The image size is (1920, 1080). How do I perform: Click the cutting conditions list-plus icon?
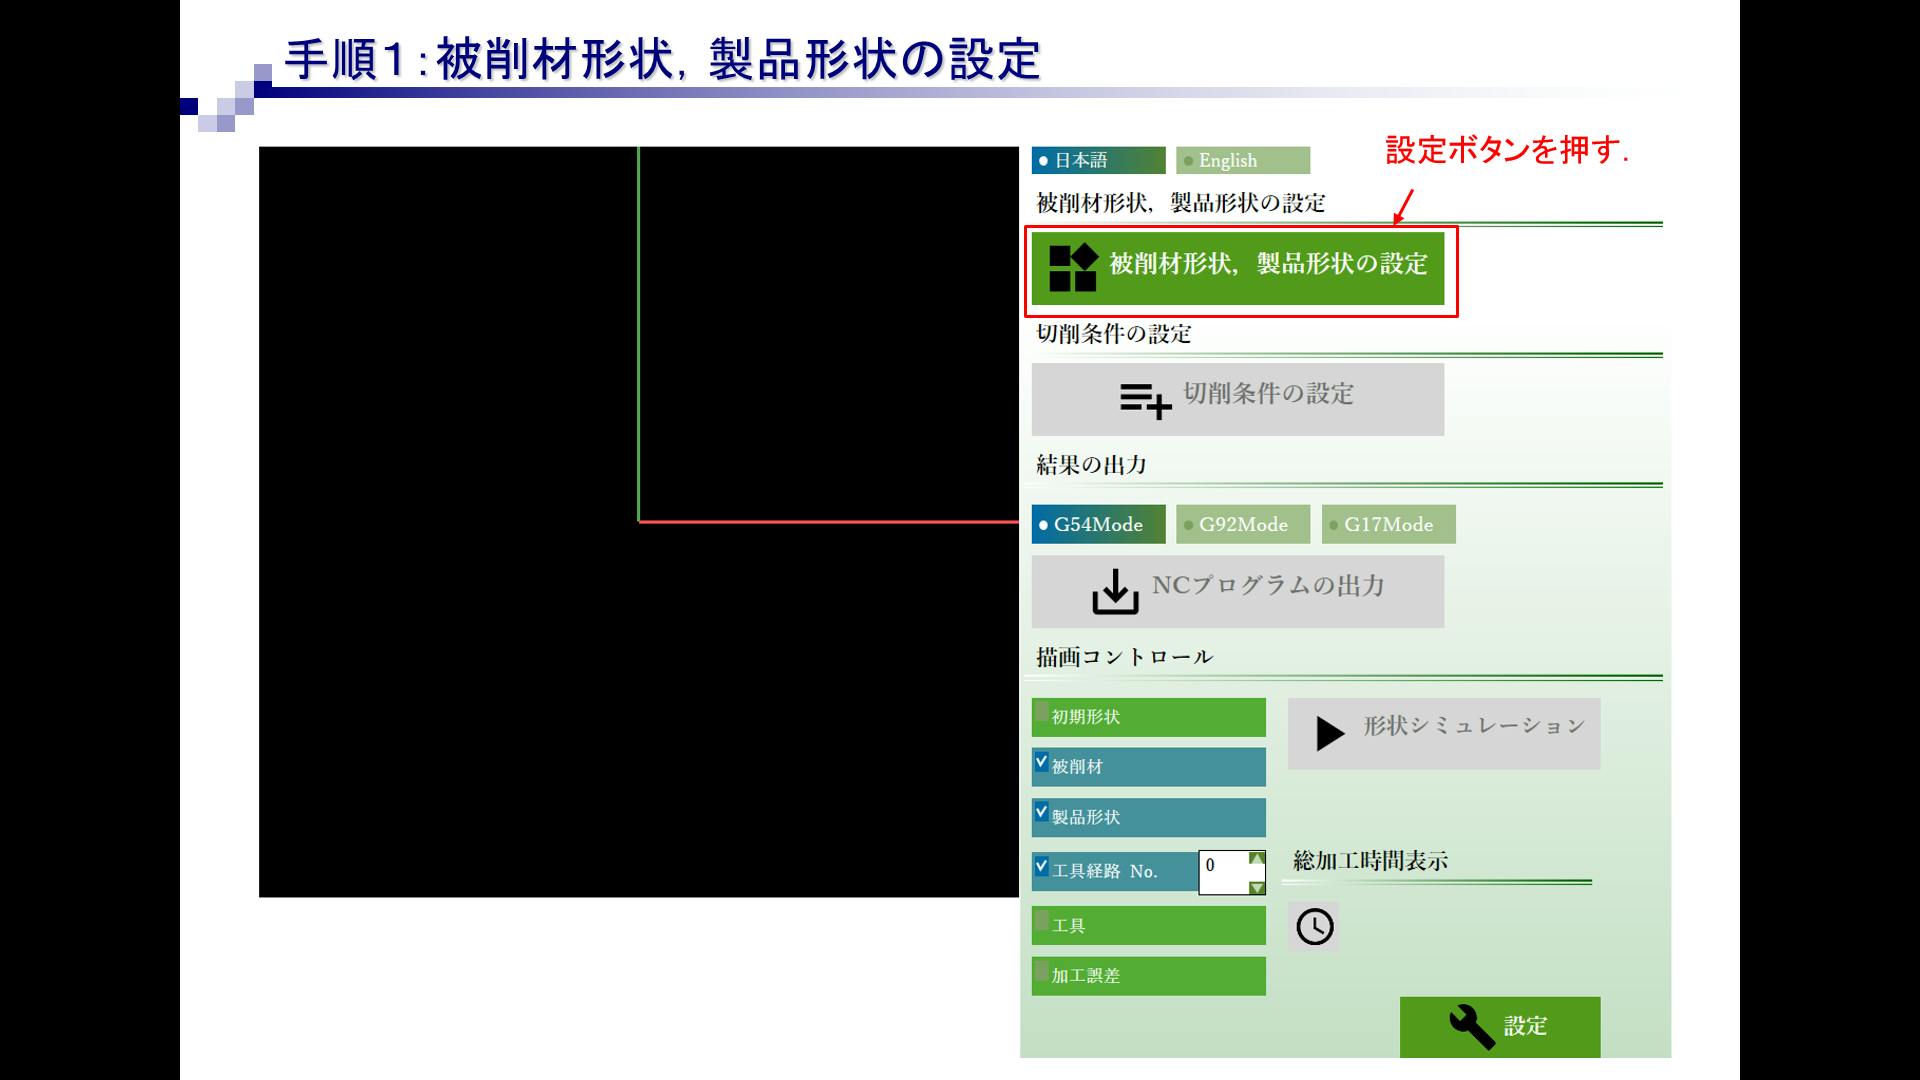tap(1145, 400)
